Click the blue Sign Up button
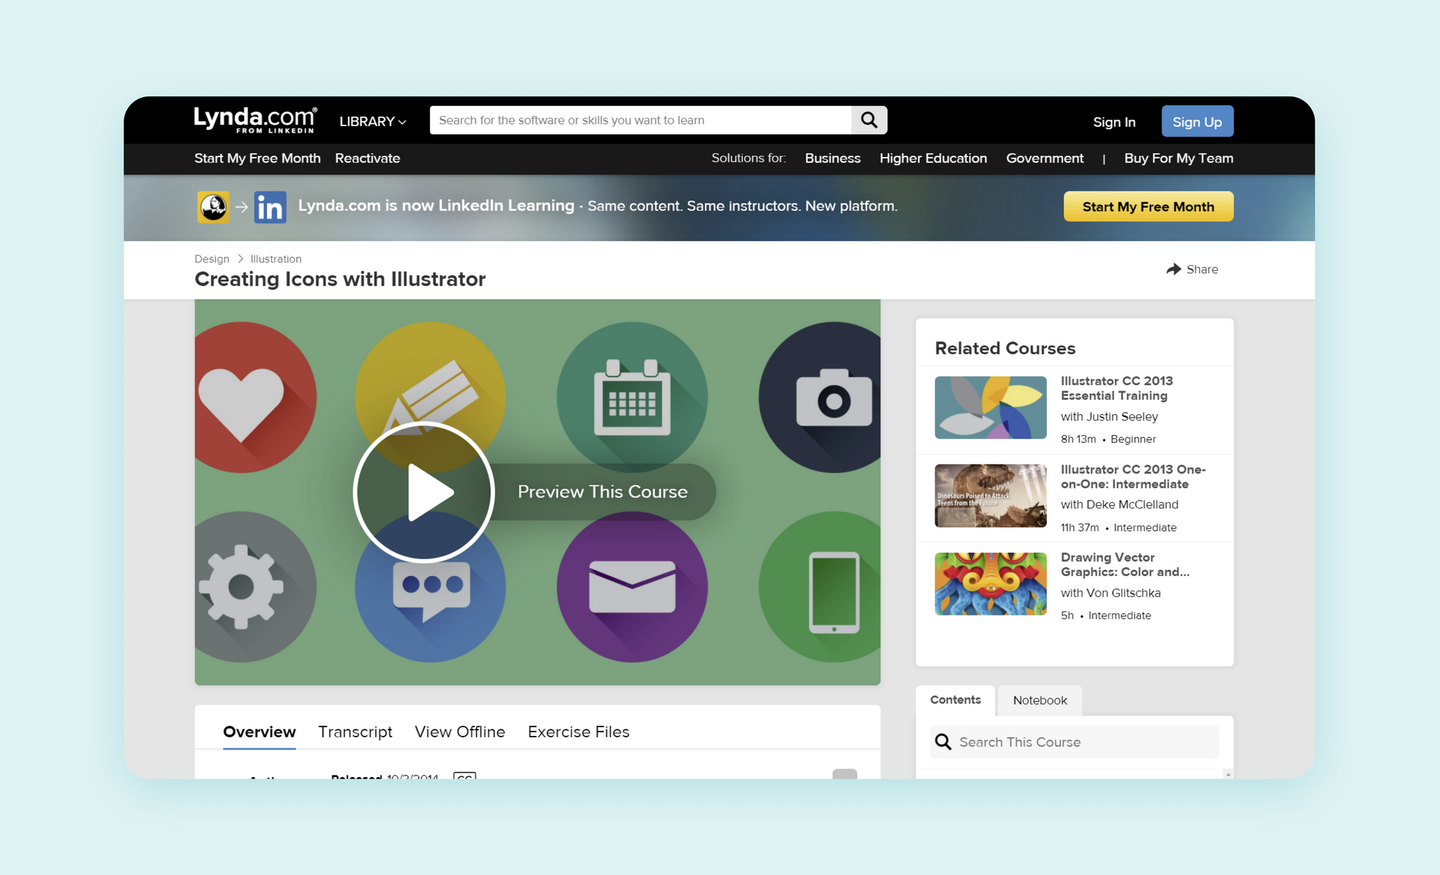The height and width of the screenshot is (875, 1440). (x=1197, y=121)
